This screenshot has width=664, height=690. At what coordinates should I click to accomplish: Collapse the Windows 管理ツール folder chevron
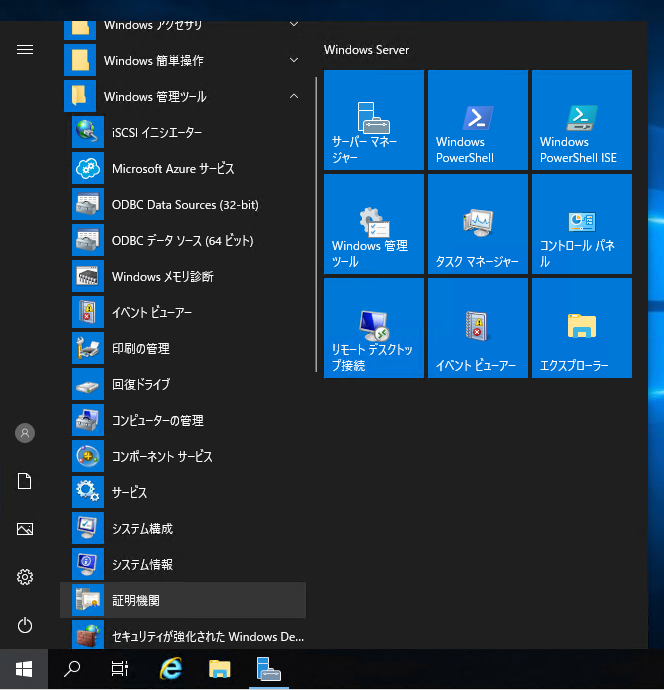tap(294, 96)
